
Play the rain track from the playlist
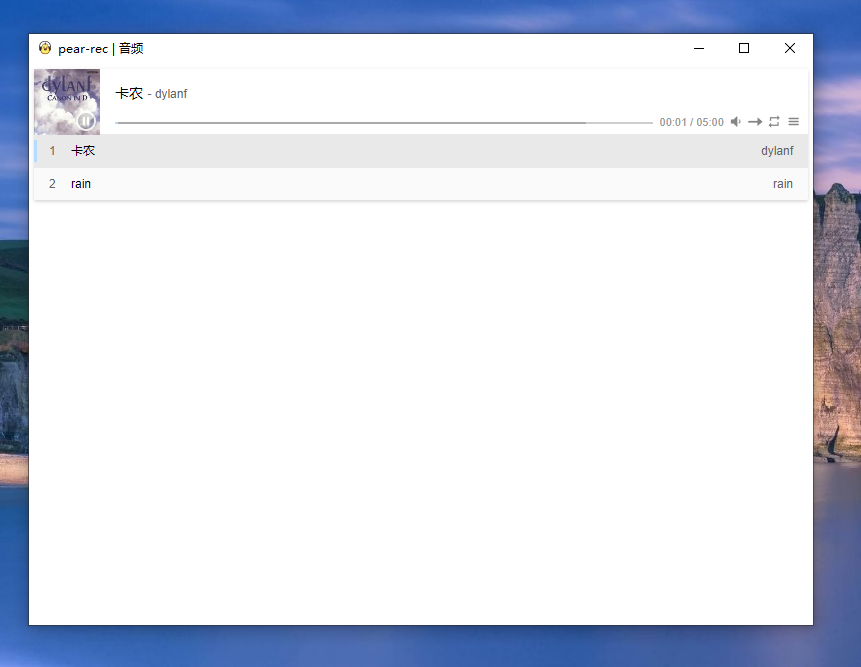click(81, 184)
